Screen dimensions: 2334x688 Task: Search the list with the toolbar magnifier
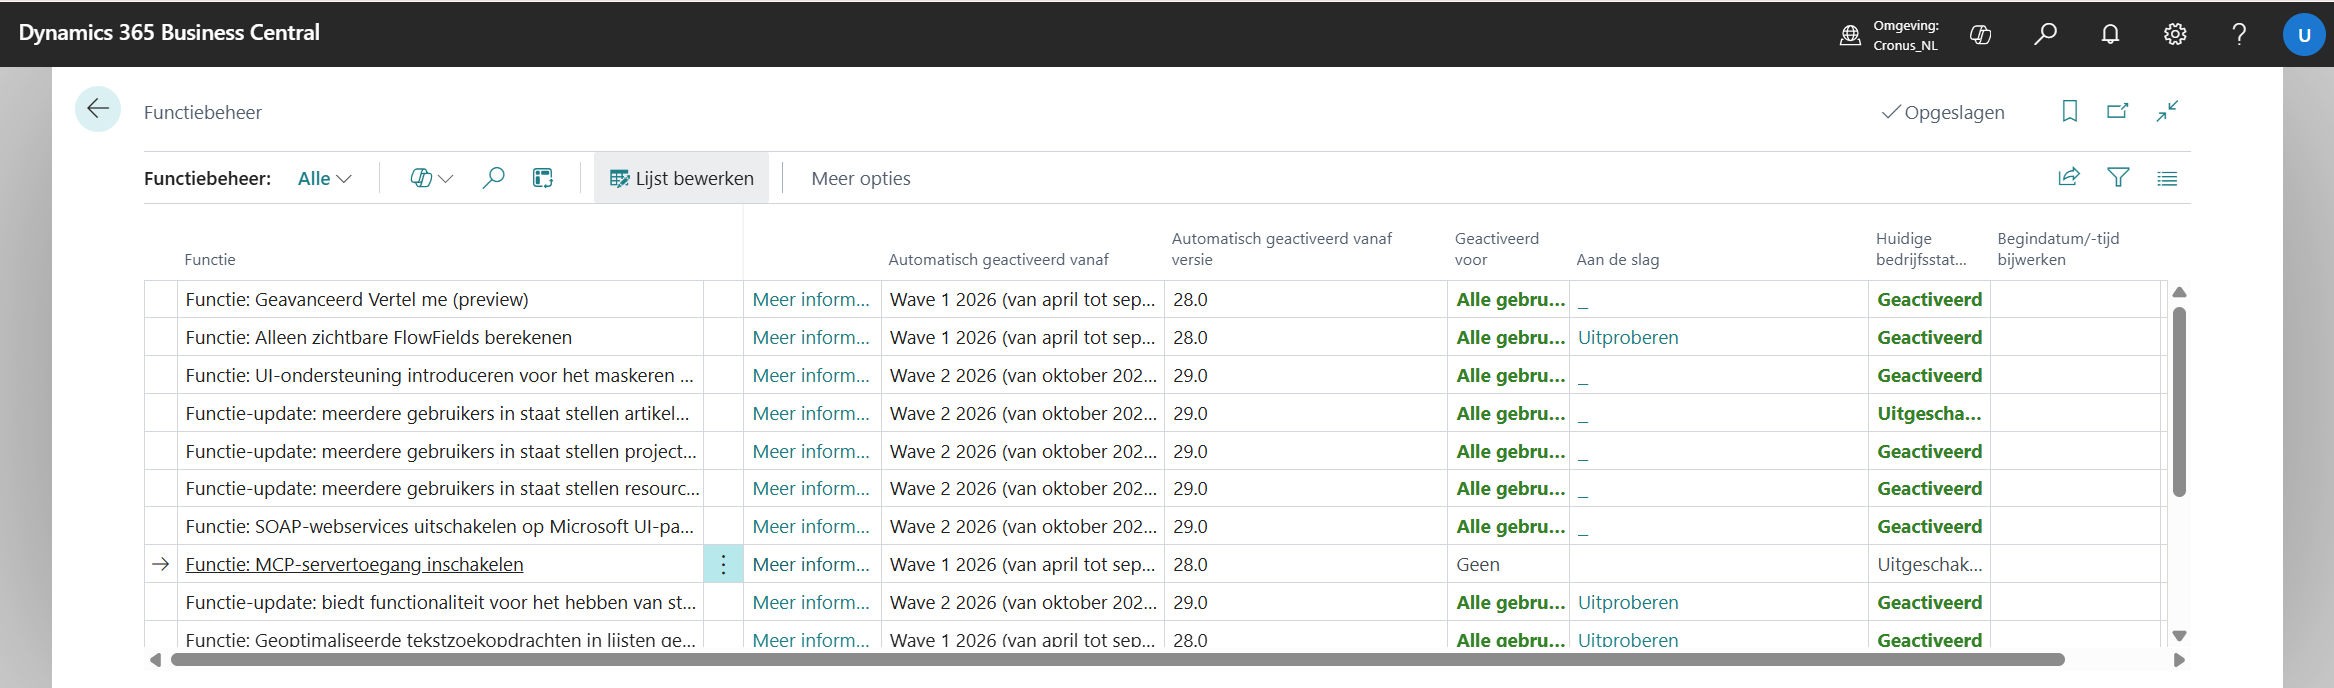pyautogui.click(x=493, y=178)
